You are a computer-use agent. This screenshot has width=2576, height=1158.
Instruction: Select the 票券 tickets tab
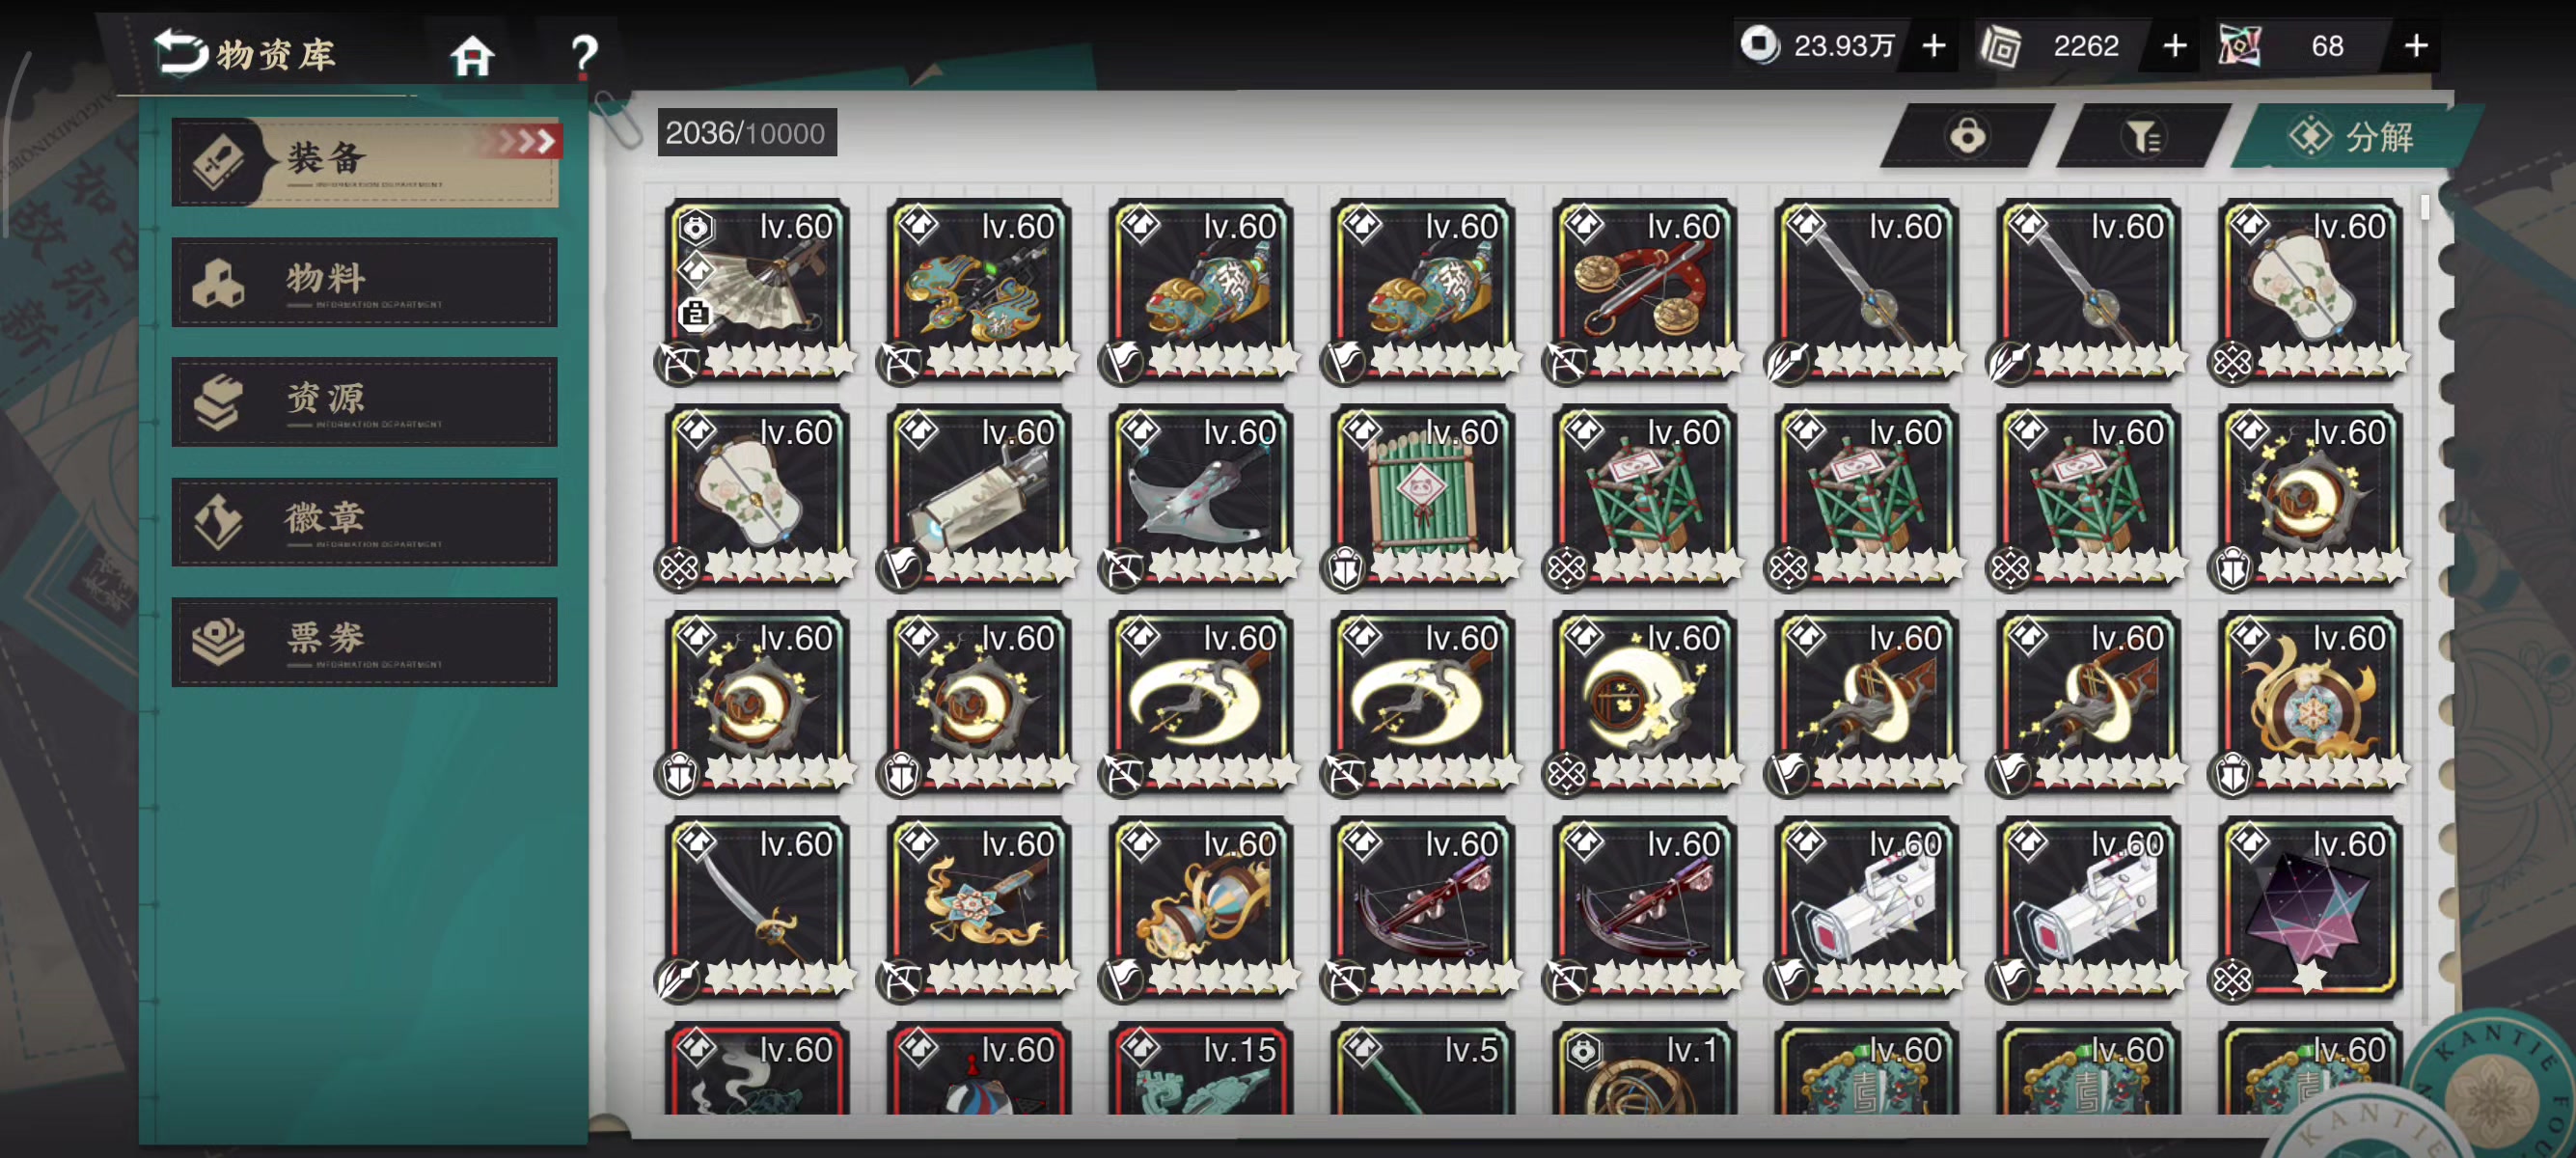click(365, 642)
